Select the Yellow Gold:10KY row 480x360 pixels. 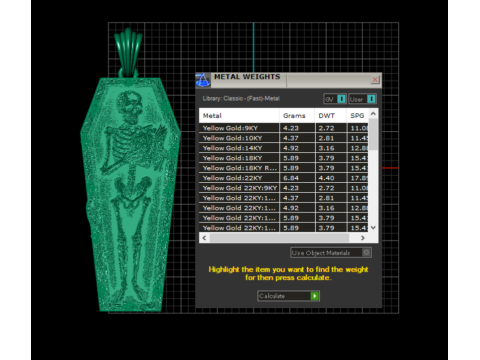click(x=284, y=138)
